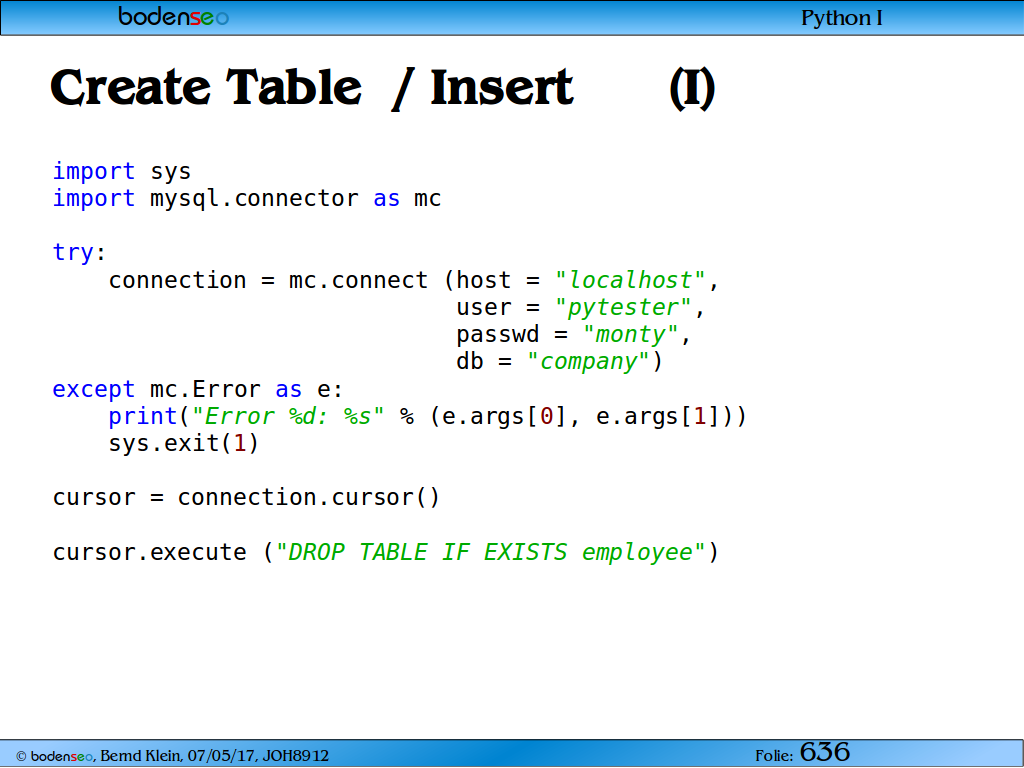Image resolution: width=1024 pixels, height=768 pixels.
Task: Click the 'except mc.Error as e:' line
Action: (198, 389)
